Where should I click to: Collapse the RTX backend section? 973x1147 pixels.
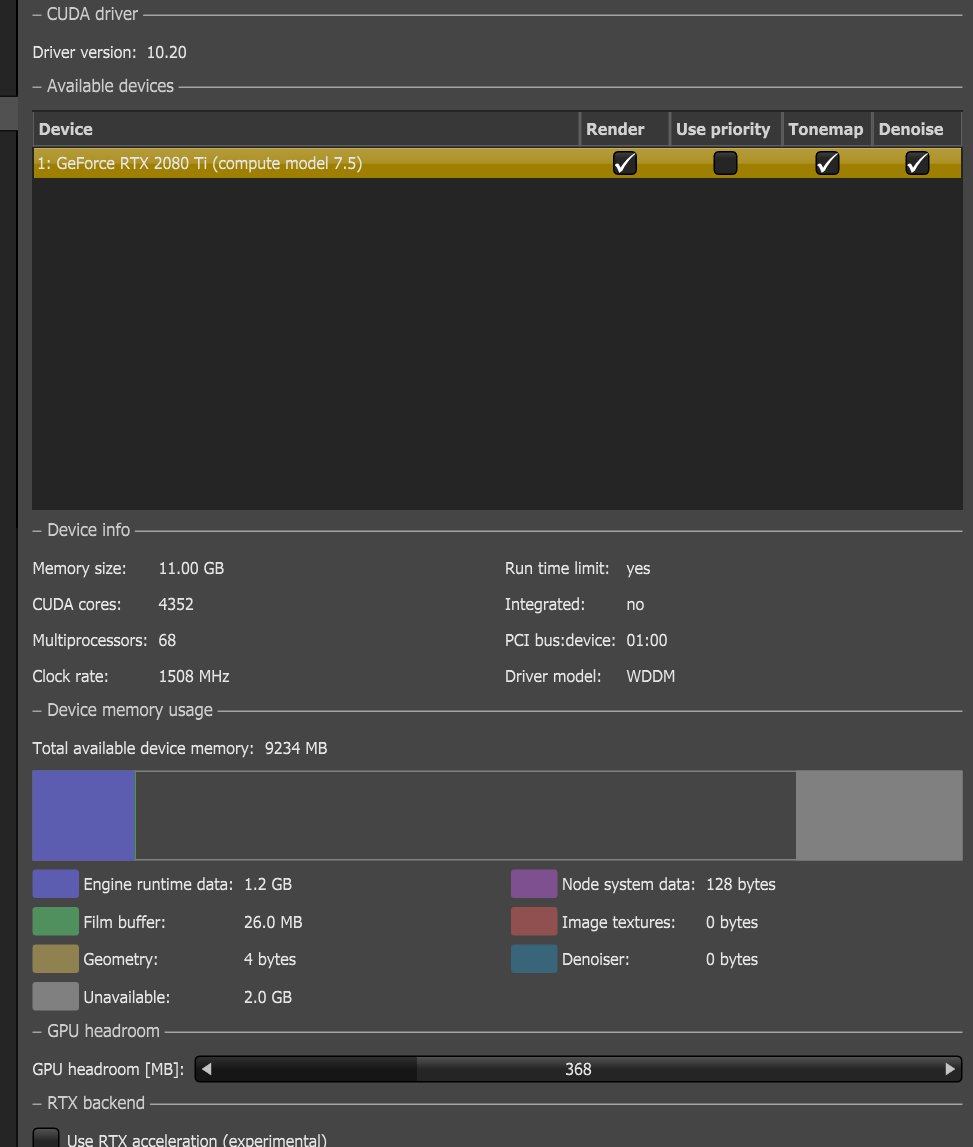click(37, 1103)
